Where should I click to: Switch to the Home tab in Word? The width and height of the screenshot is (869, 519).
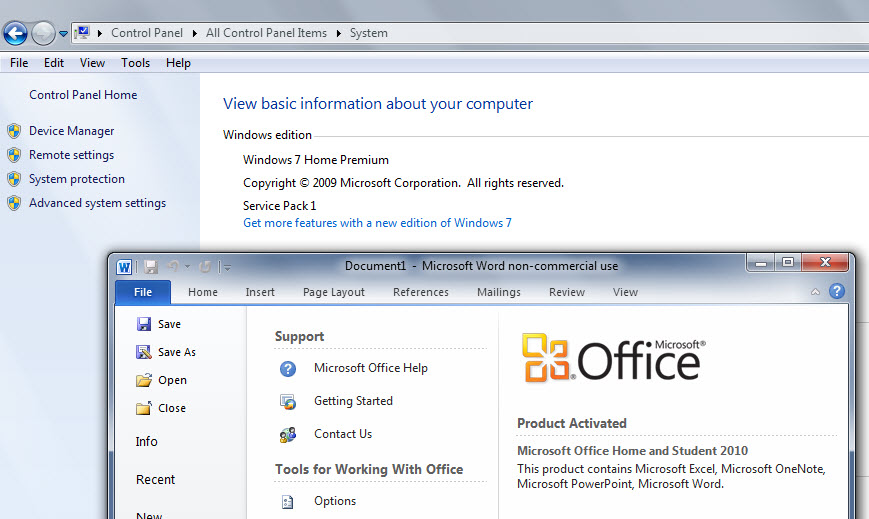(203, 292)
